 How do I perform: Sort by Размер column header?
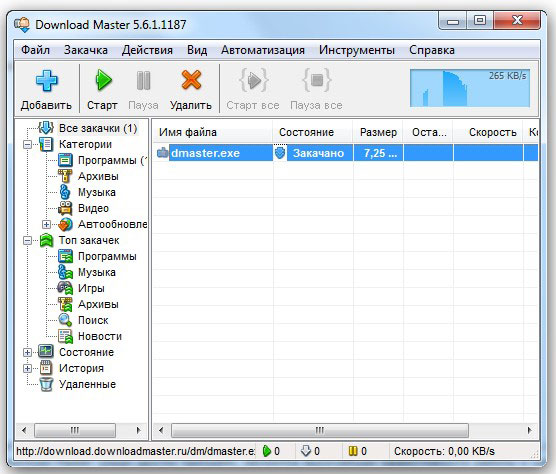point(378,132)
